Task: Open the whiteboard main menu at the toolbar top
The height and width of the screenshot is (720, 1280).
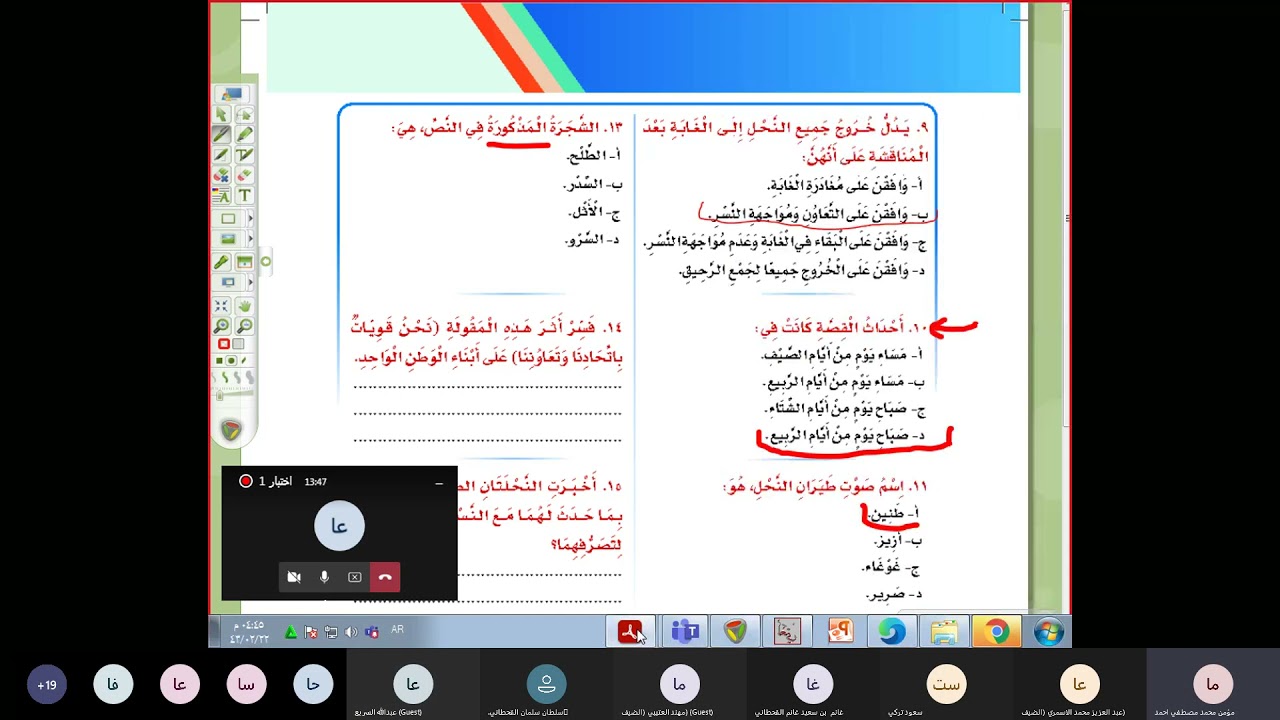Action: [x=231, y=94]
